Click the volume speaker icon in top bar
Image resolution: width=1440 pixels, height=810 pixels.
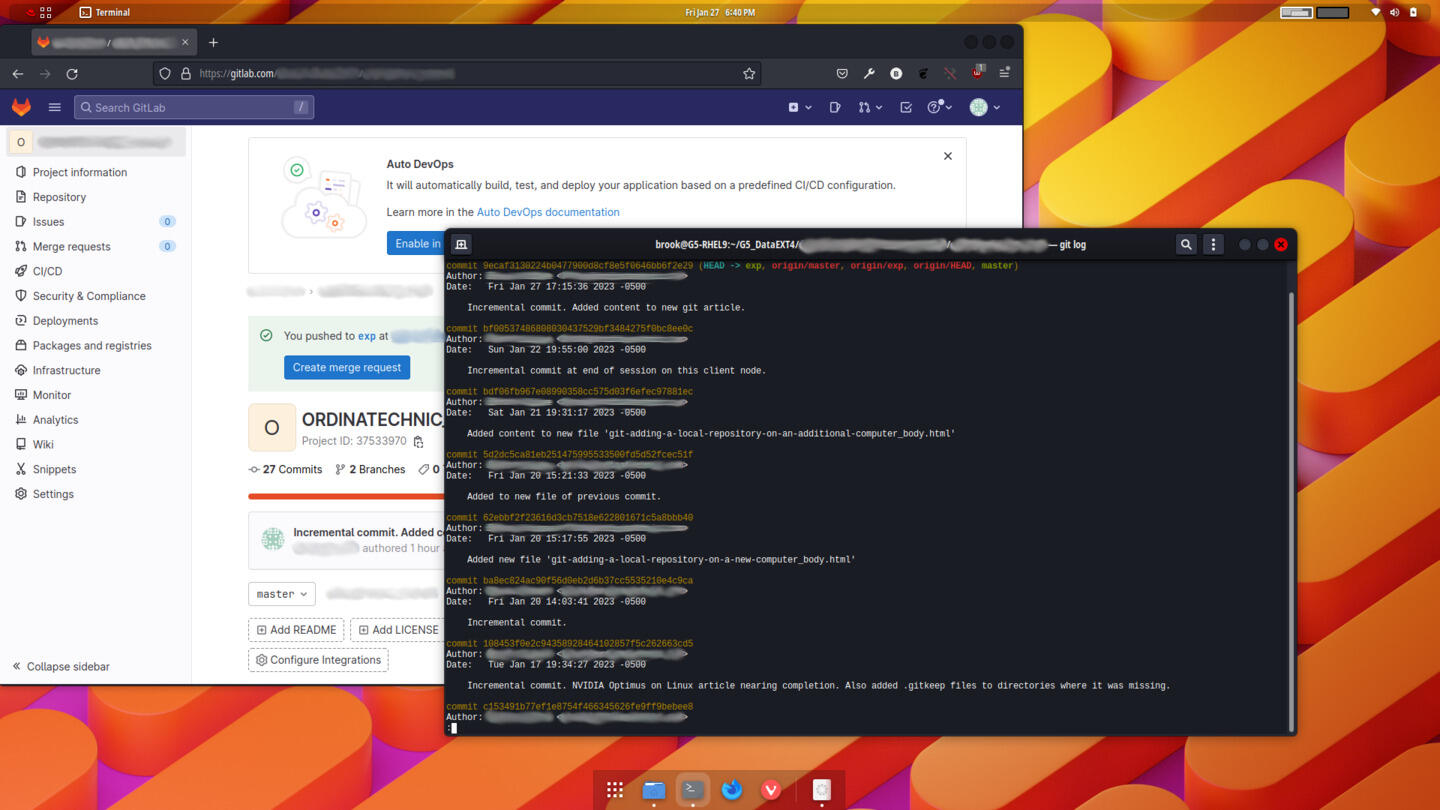pyautogui.click(x=1394, y=12)
